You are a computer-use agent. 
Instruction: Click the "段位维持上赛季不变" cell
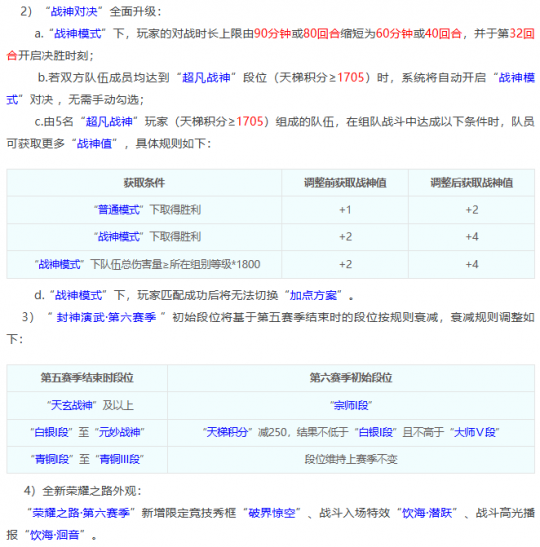[351, 460]
